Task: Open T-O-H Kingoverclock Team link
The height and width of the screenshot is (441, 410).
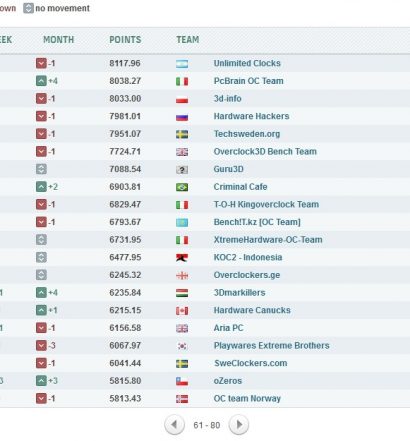Action: pyautogui.click(x=266, y=205)
